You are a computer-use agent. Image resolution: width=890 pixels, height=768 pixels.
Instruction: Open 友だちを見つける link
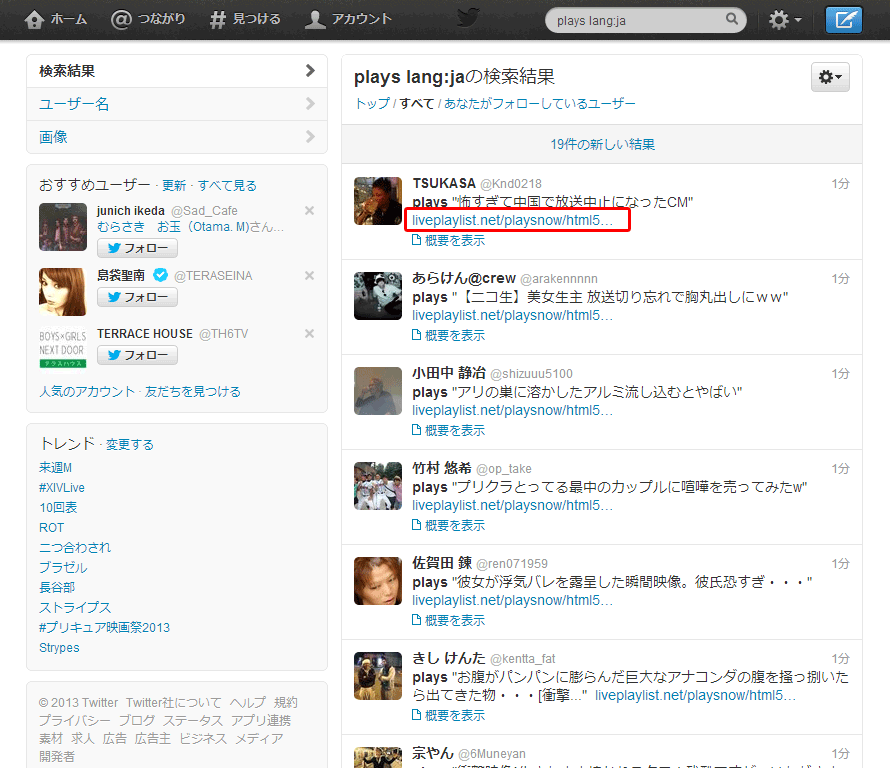pyautogui.click(x=192, y=392)
